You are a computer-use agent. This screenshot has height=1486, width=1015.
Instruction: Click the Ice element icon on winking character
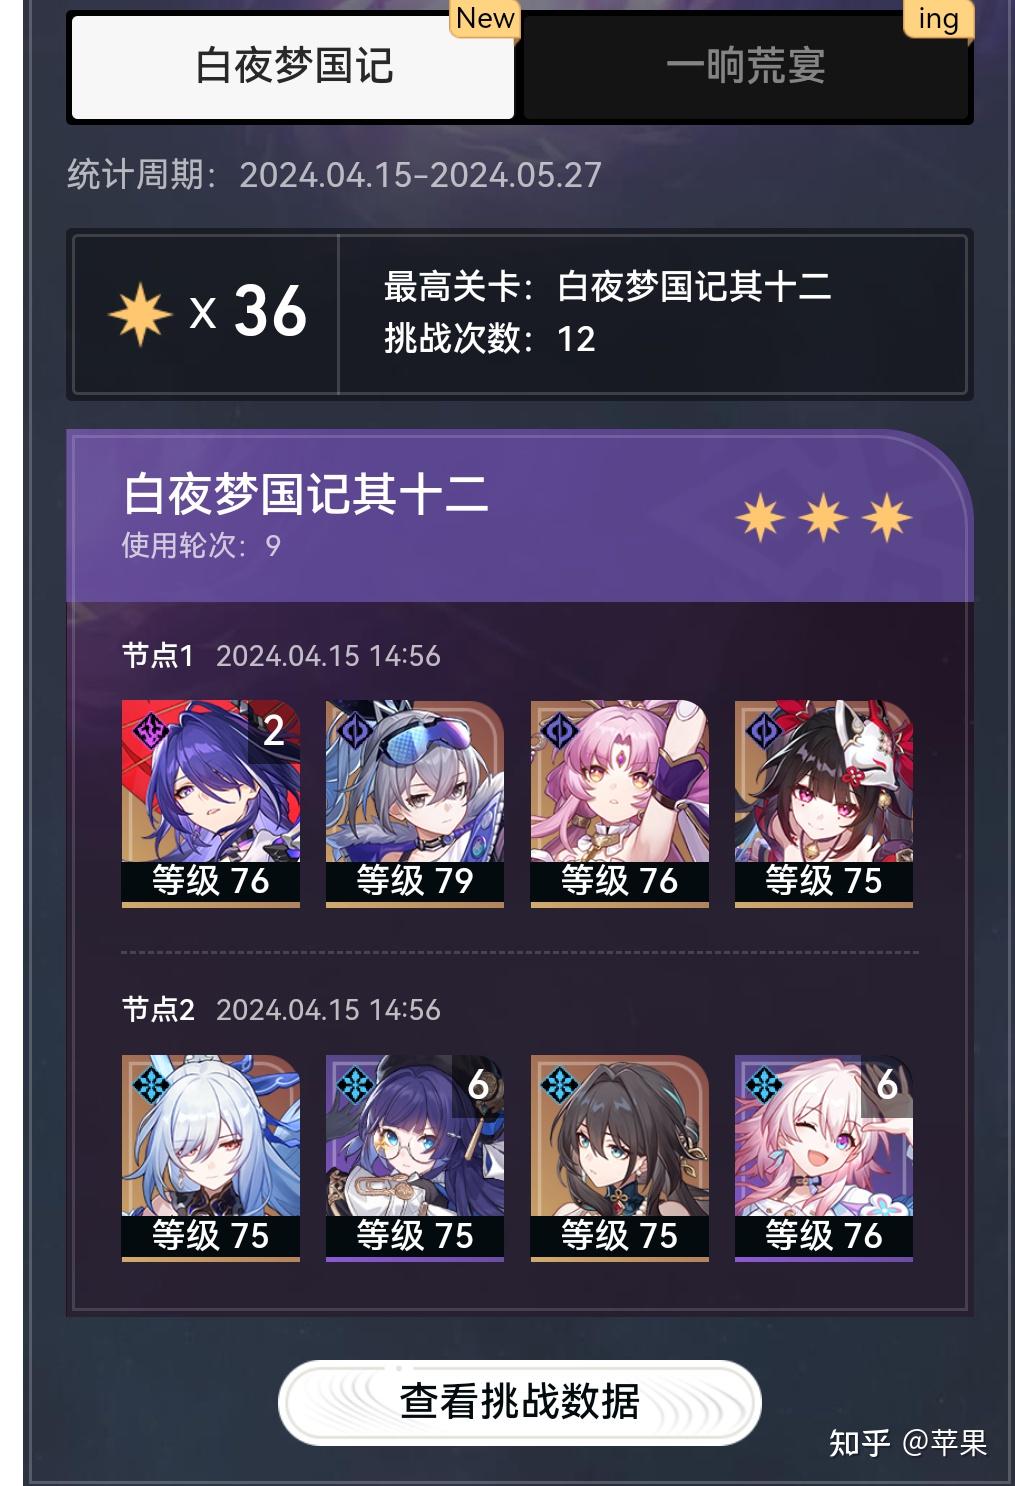764,1085
